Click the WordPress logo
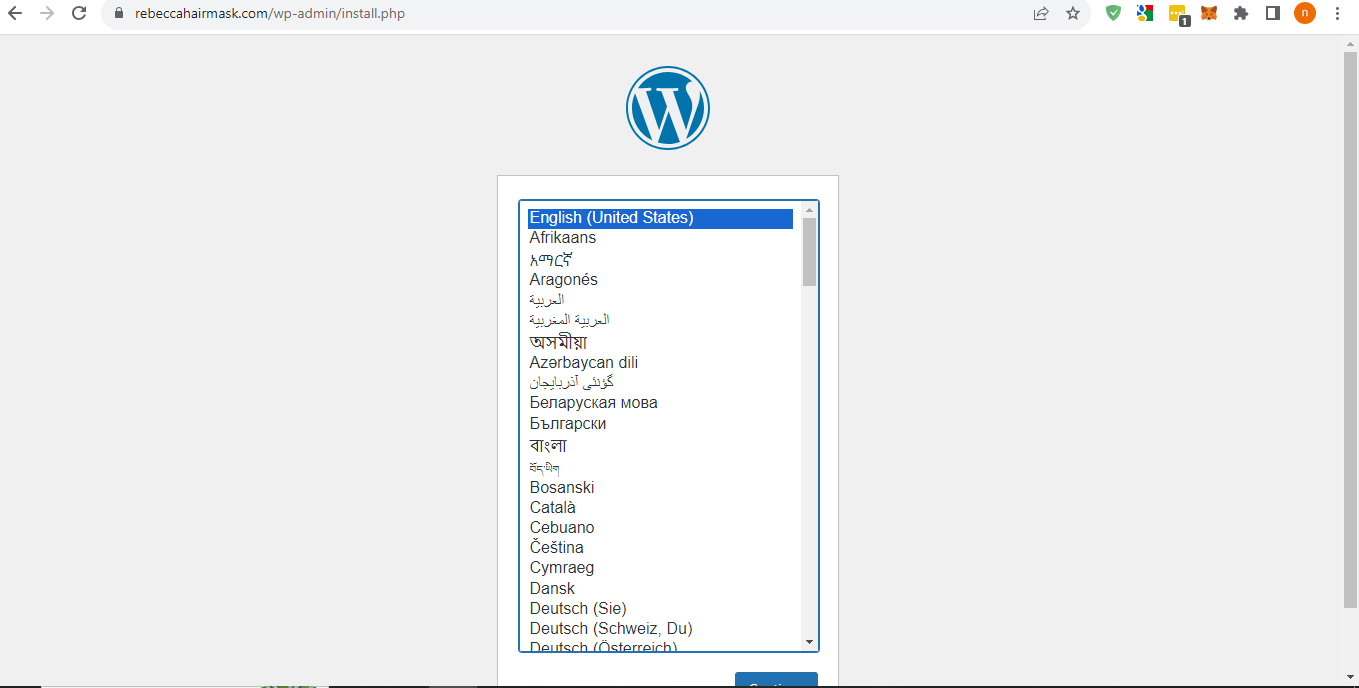Viewport: 1359px width, 688px height. coord(668,108)
